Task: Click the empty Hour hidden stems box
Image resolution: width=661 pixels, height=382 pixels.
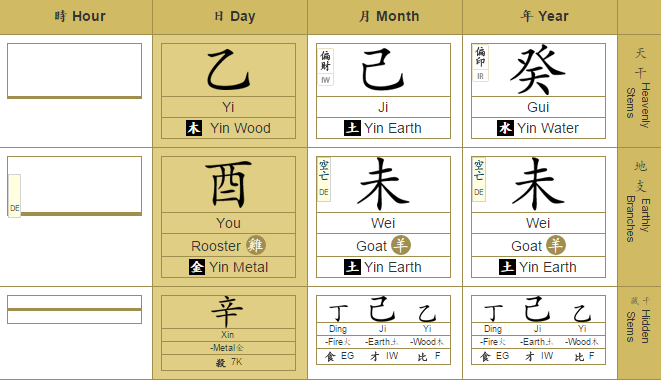Action: tap(75, 309)
